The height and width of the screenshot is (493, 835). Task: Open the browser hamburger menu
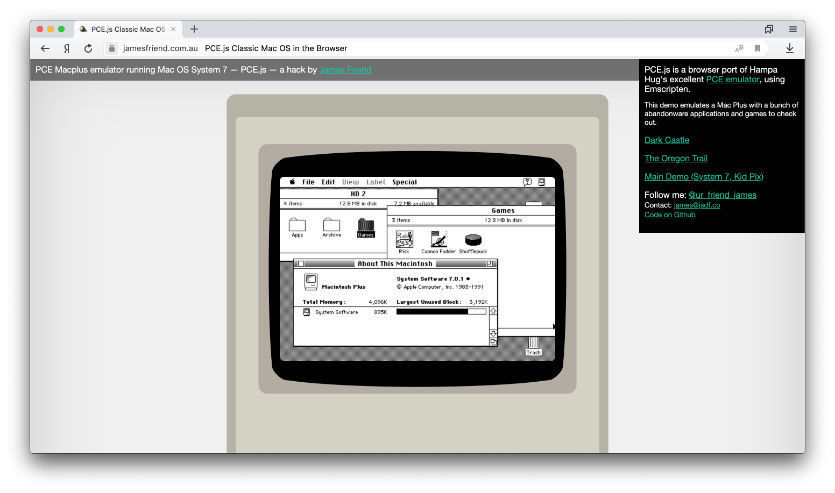(x=793, y=29)
